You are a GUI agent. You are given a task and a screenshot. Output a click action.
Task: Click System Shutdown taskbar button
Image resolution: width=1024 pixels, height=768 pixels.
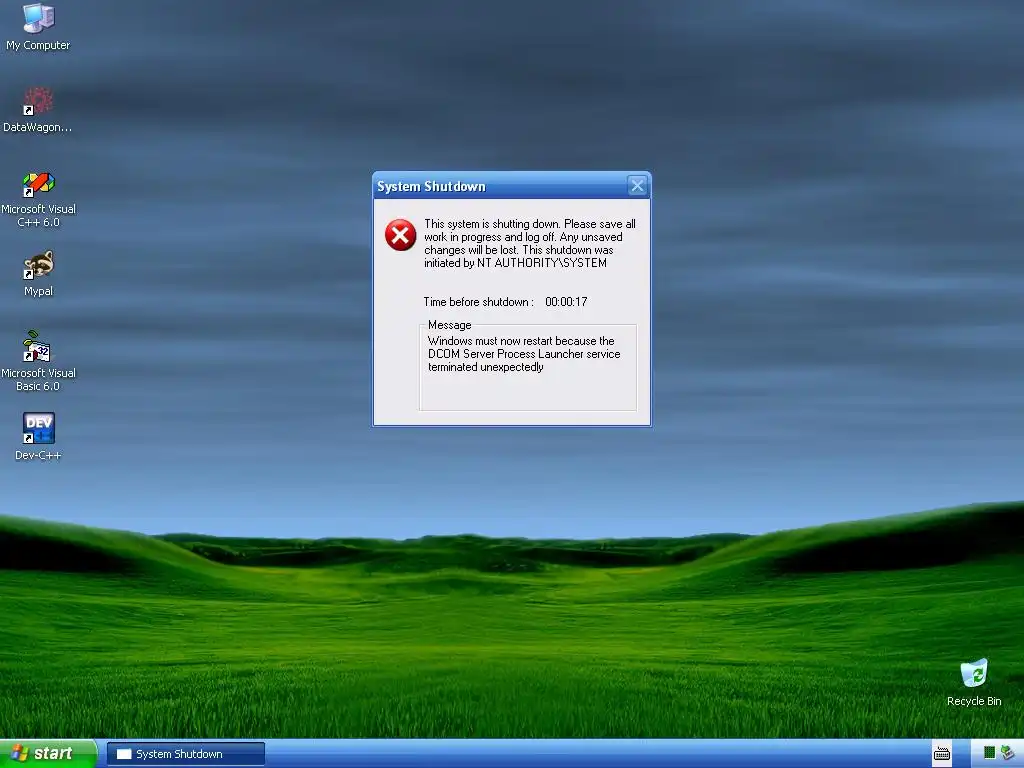click(186, 754)
